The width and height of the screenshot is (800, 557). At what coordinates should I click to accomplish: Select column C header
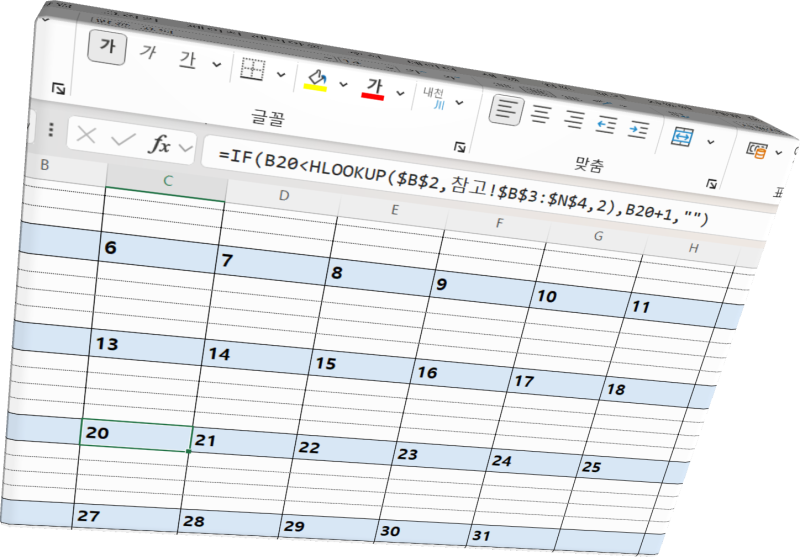(167, 181)
